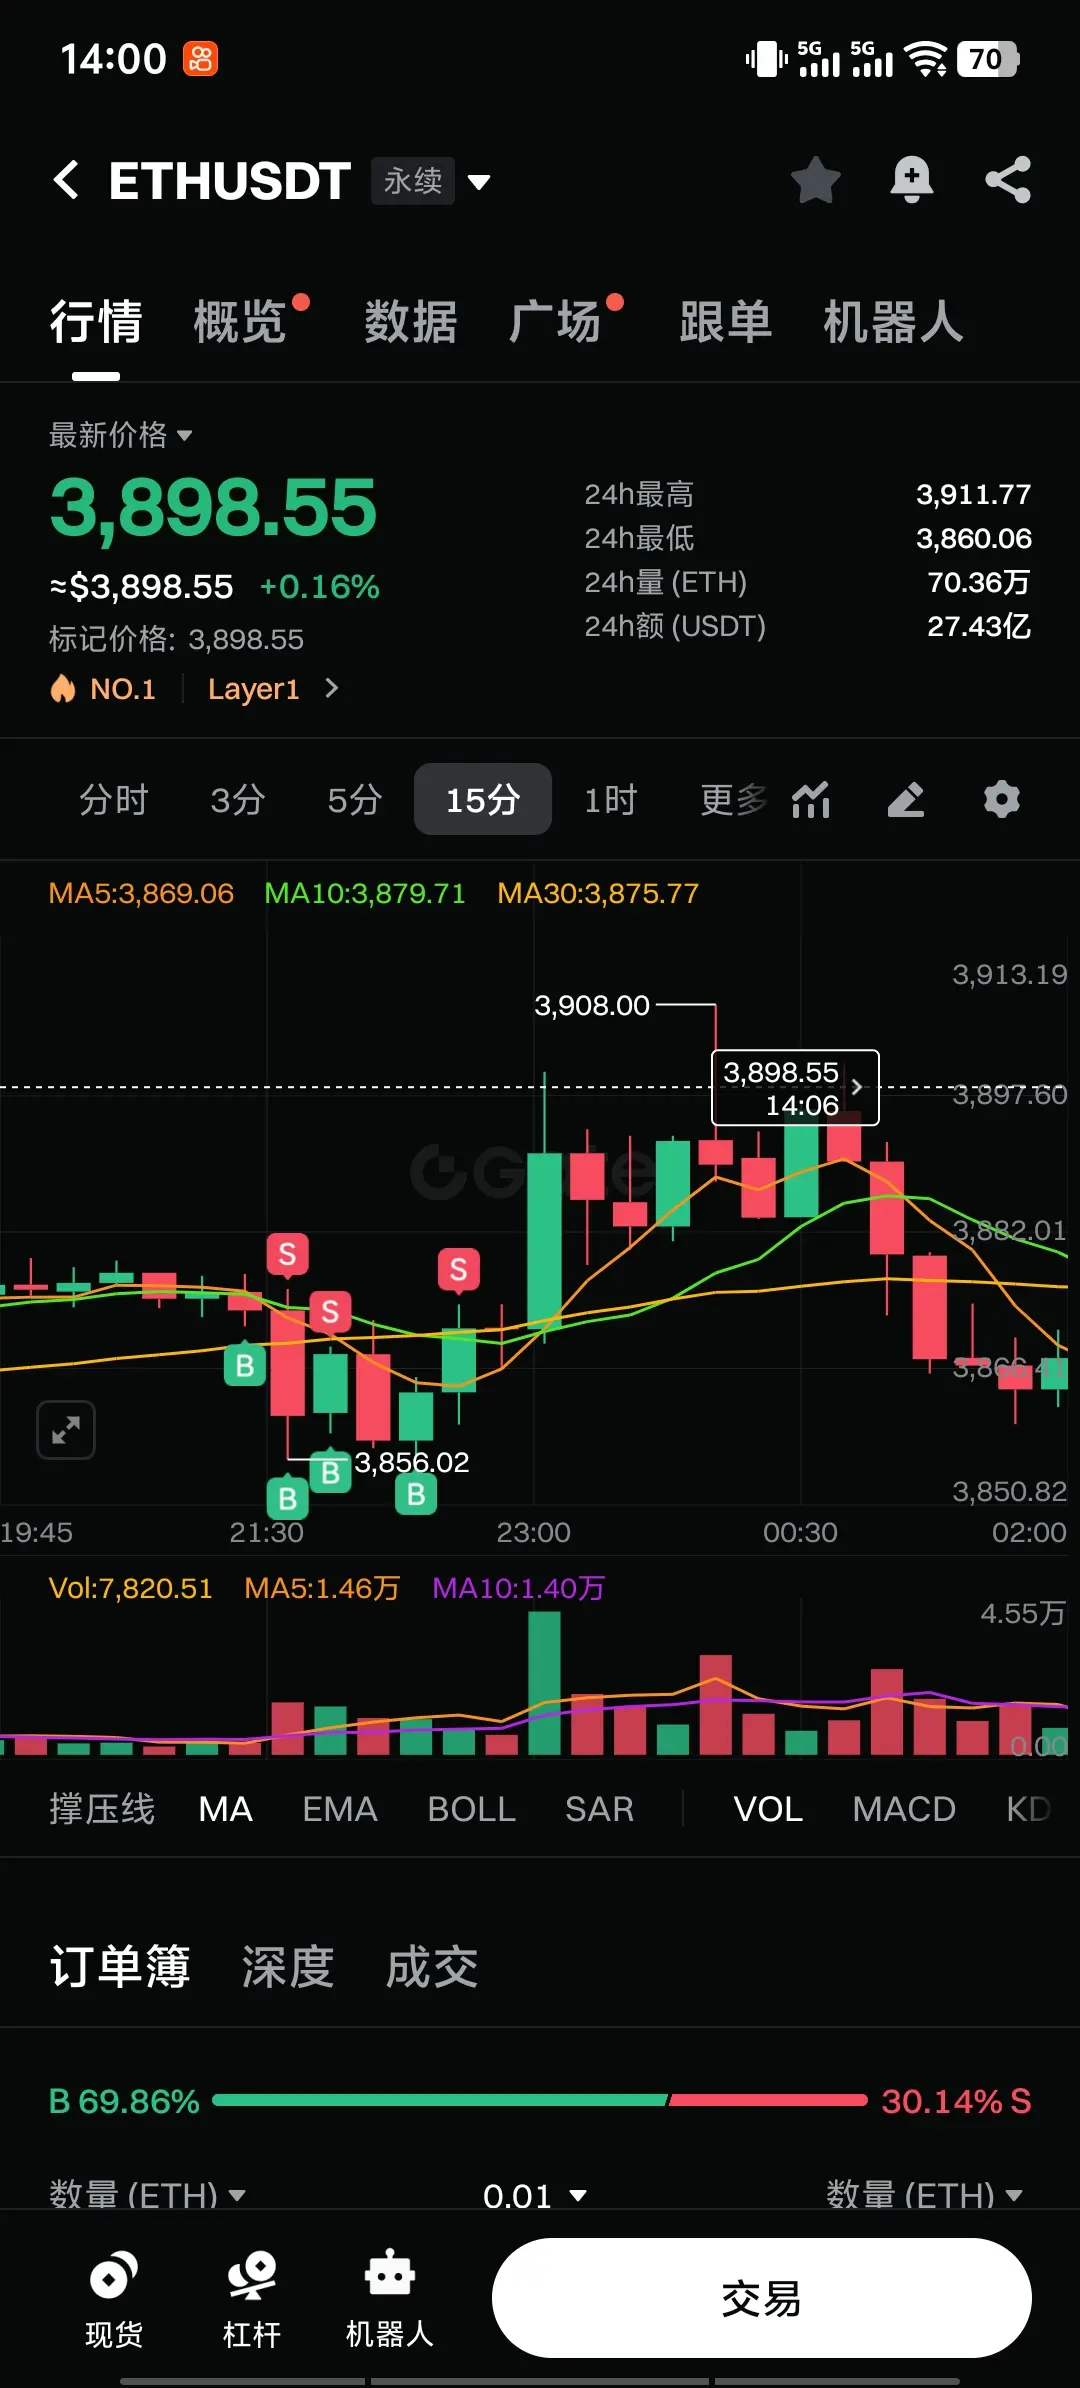Switch to the 概览 tab
Image resolution: width=1080 pixels, height=2388 pixels.
(240, 322)
